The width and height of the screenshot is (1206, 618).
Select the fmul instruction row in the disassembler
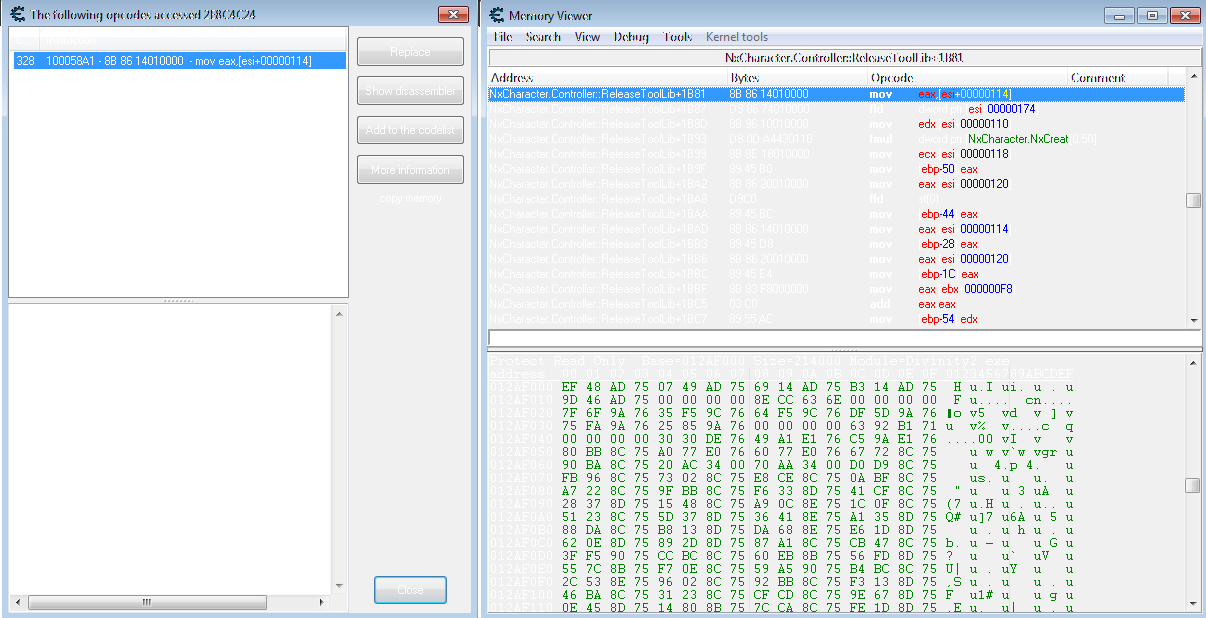point(836,139)
